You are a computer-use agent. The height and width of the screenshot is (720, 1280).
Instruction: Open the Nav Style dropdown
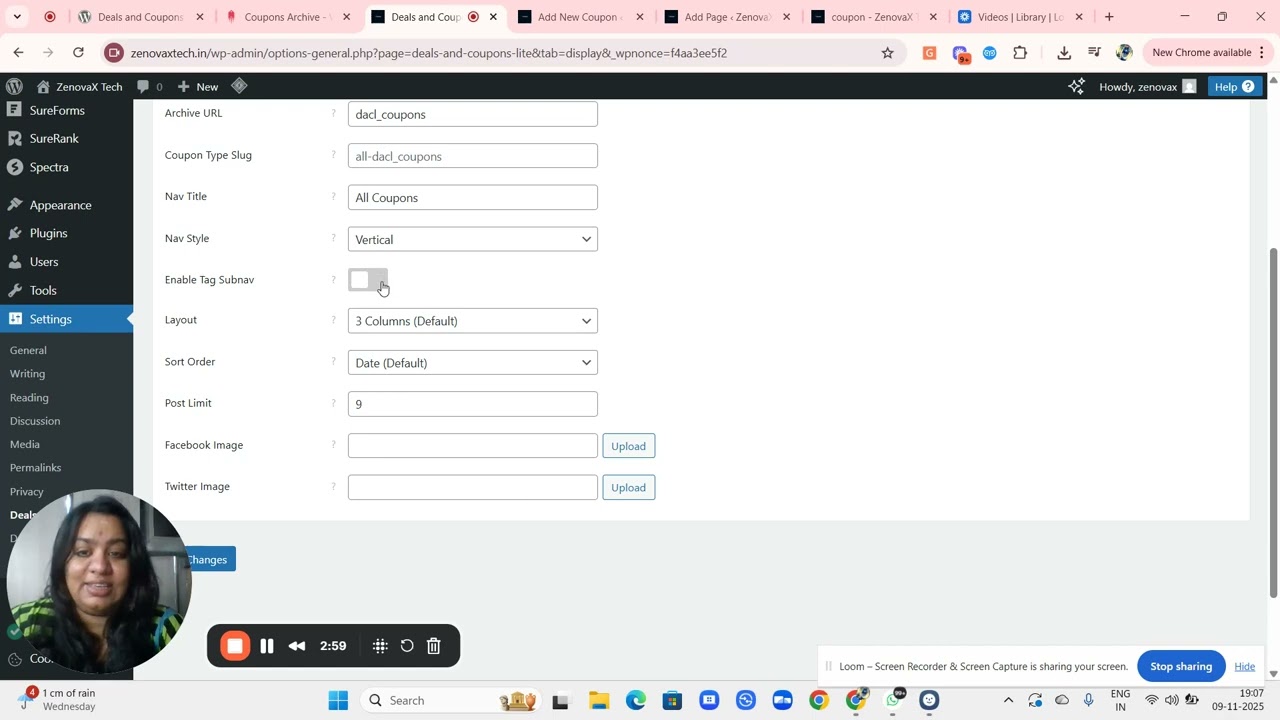pyautogui.click(x=473, y=239)
